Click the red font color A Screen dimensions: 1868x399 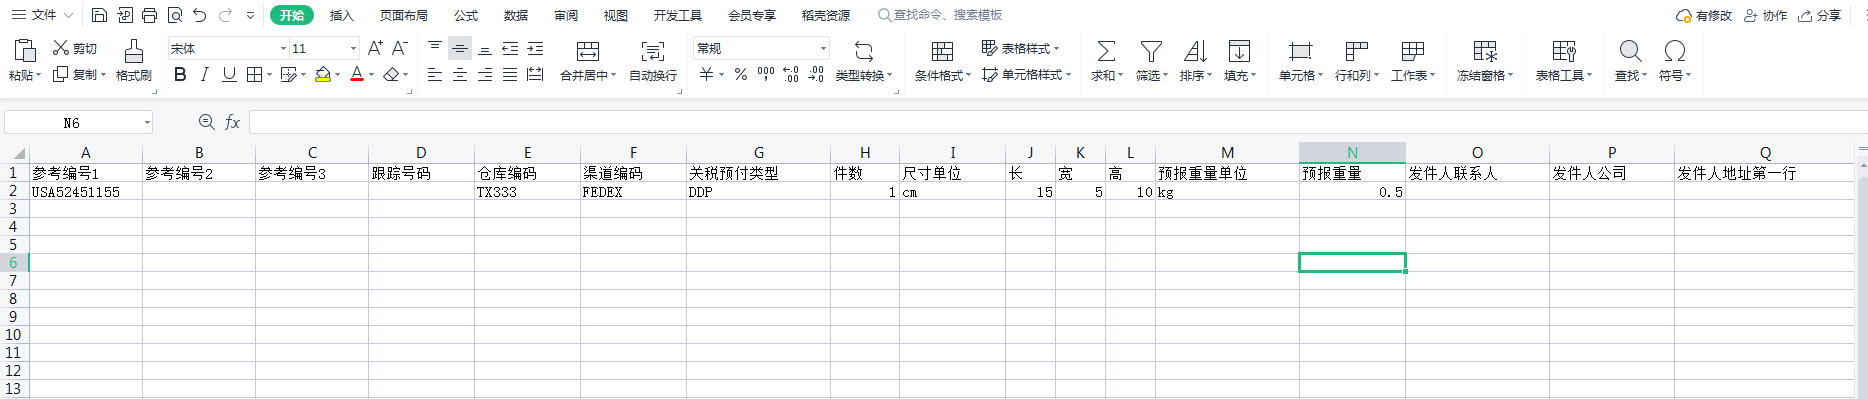point(357,75)
